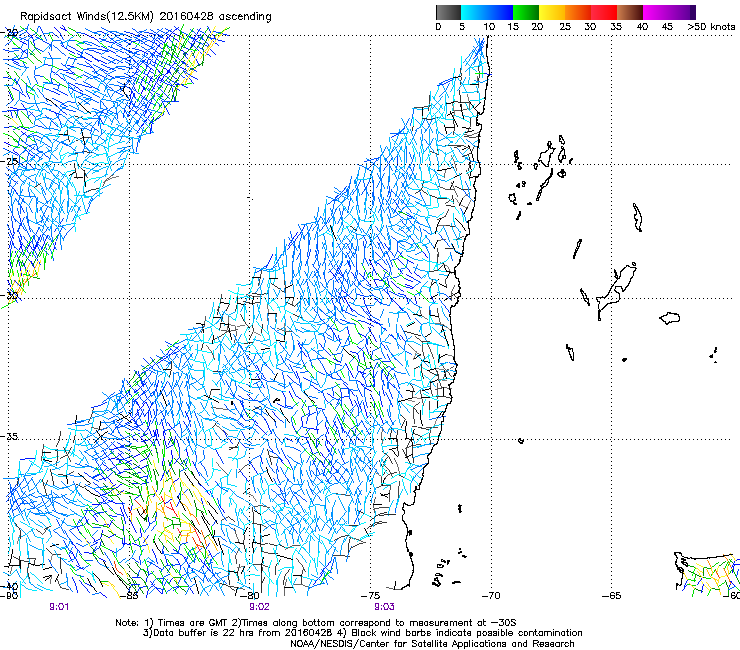Click the magenta 40-45 knots legend swatch

[x=656, y=12]
